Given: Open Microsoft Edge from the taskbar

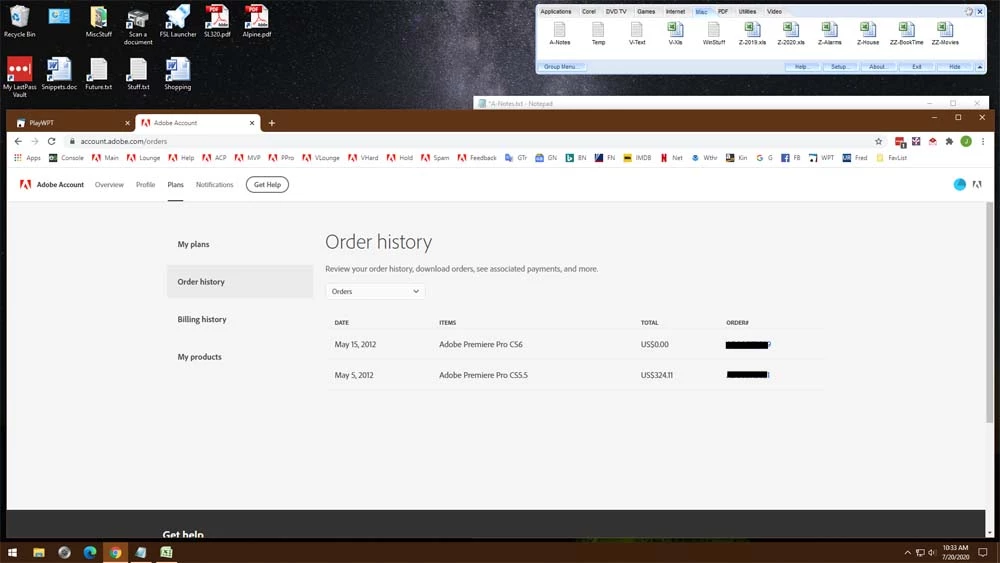Looking at the screenshot, I should click(x=90, y=552).
